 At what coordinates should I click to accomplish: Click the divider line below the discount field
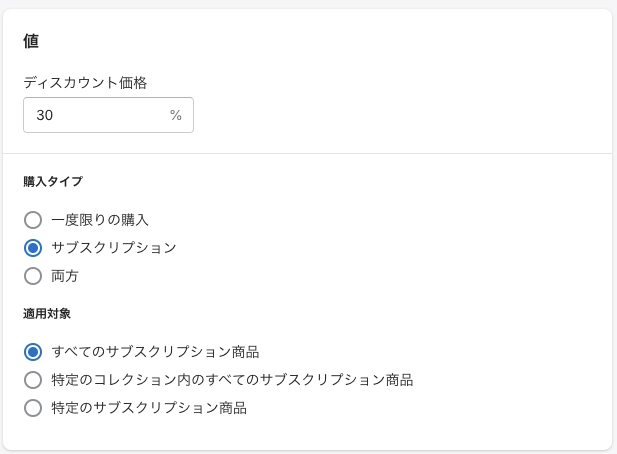coord(308,154)
